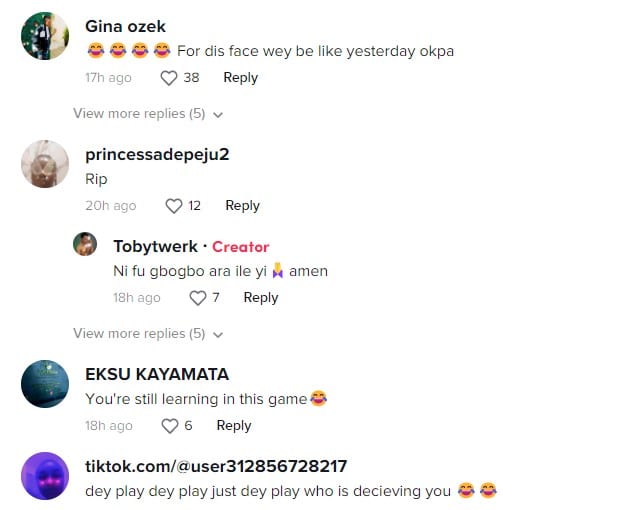Reply to Gina ozek's comment

tap(240, 78)
